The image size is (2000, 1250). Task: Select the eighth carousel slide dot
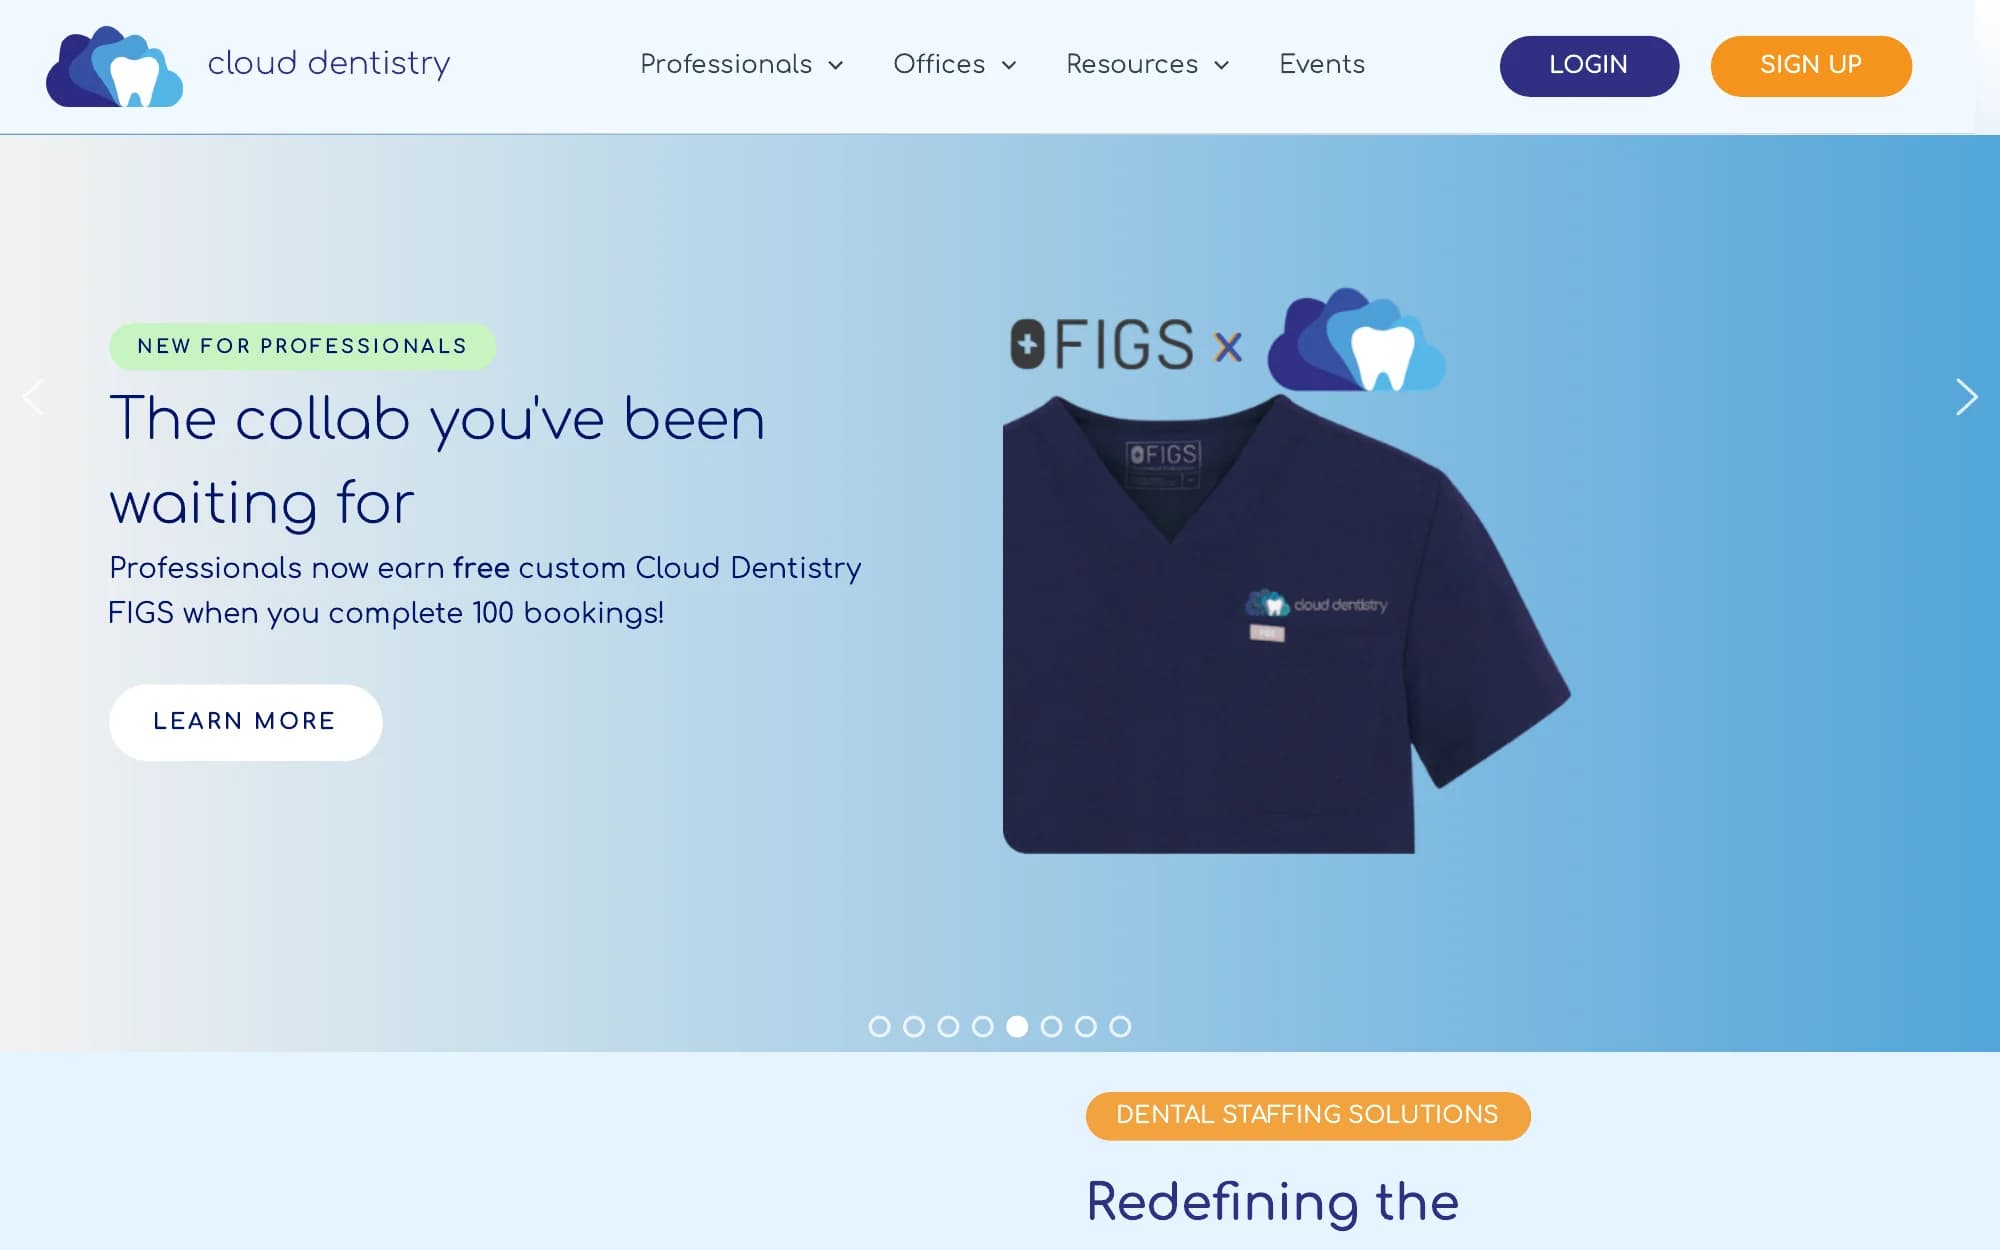pyautogui.click(x=1120, y=1027)
